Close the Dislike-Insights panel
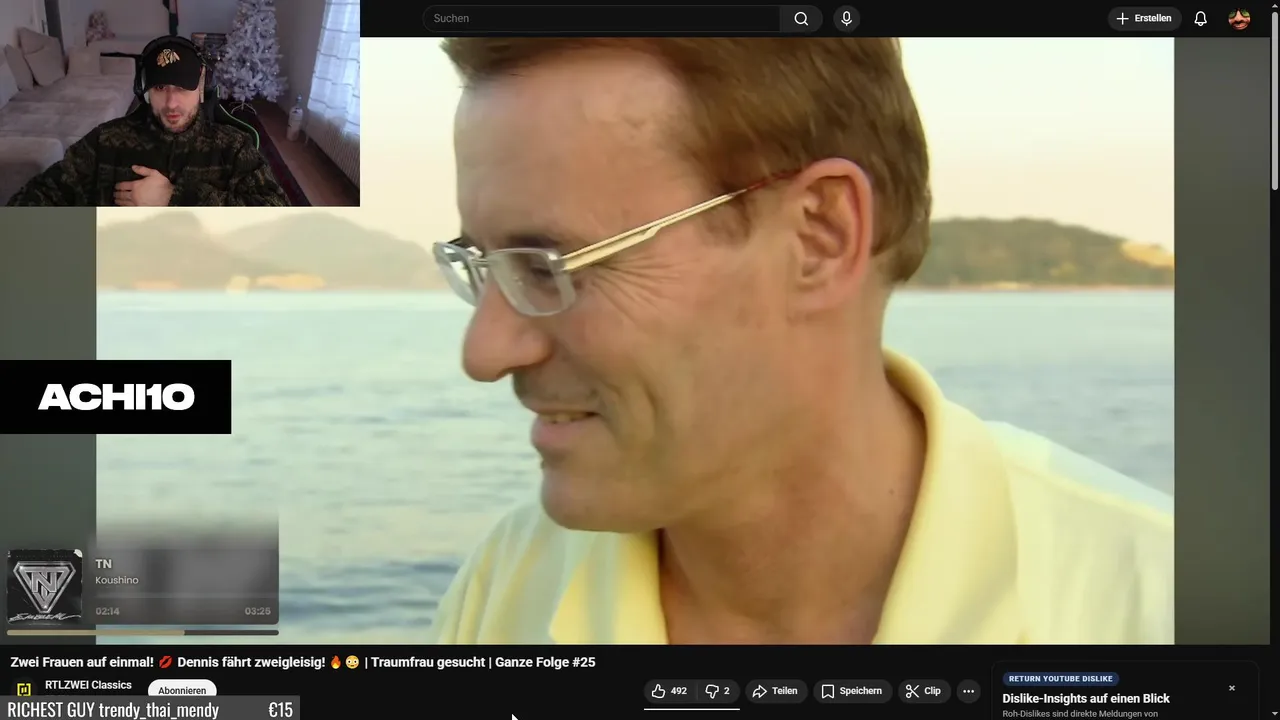Screen dimensions: 1280x720 point(1232,688)
